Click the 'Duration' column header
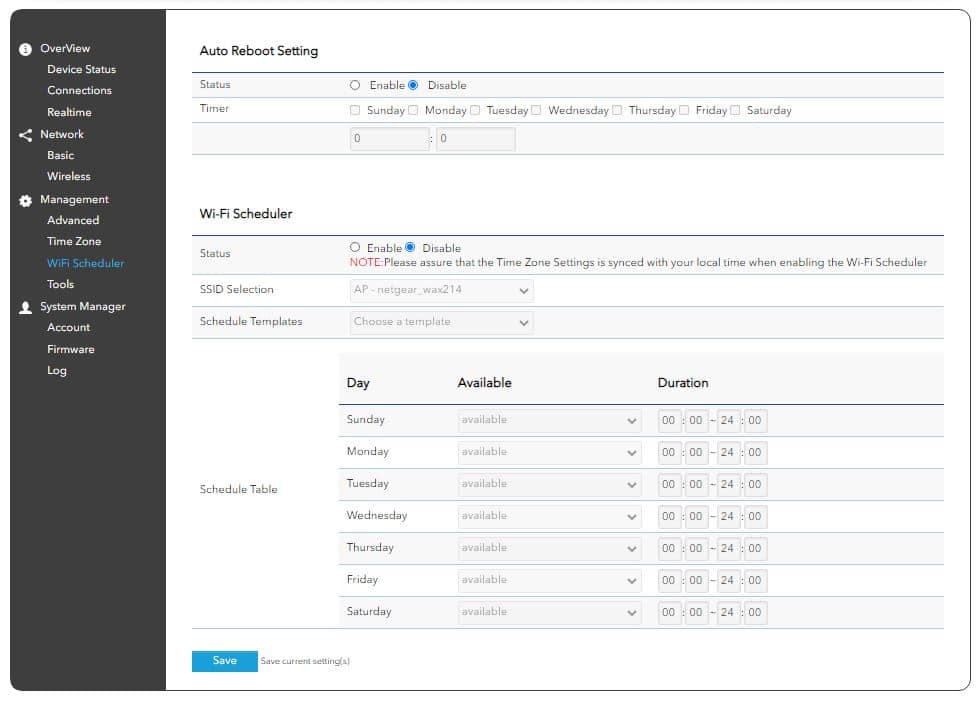Viewport: 979px width, 702px height. coord(683,383)
